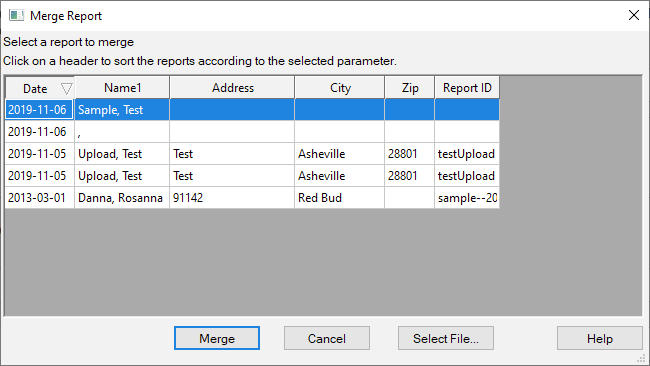Click the 2013-03-01 date cell
Viewport: 650px width, 366px height.
click(x=40, y=198)
